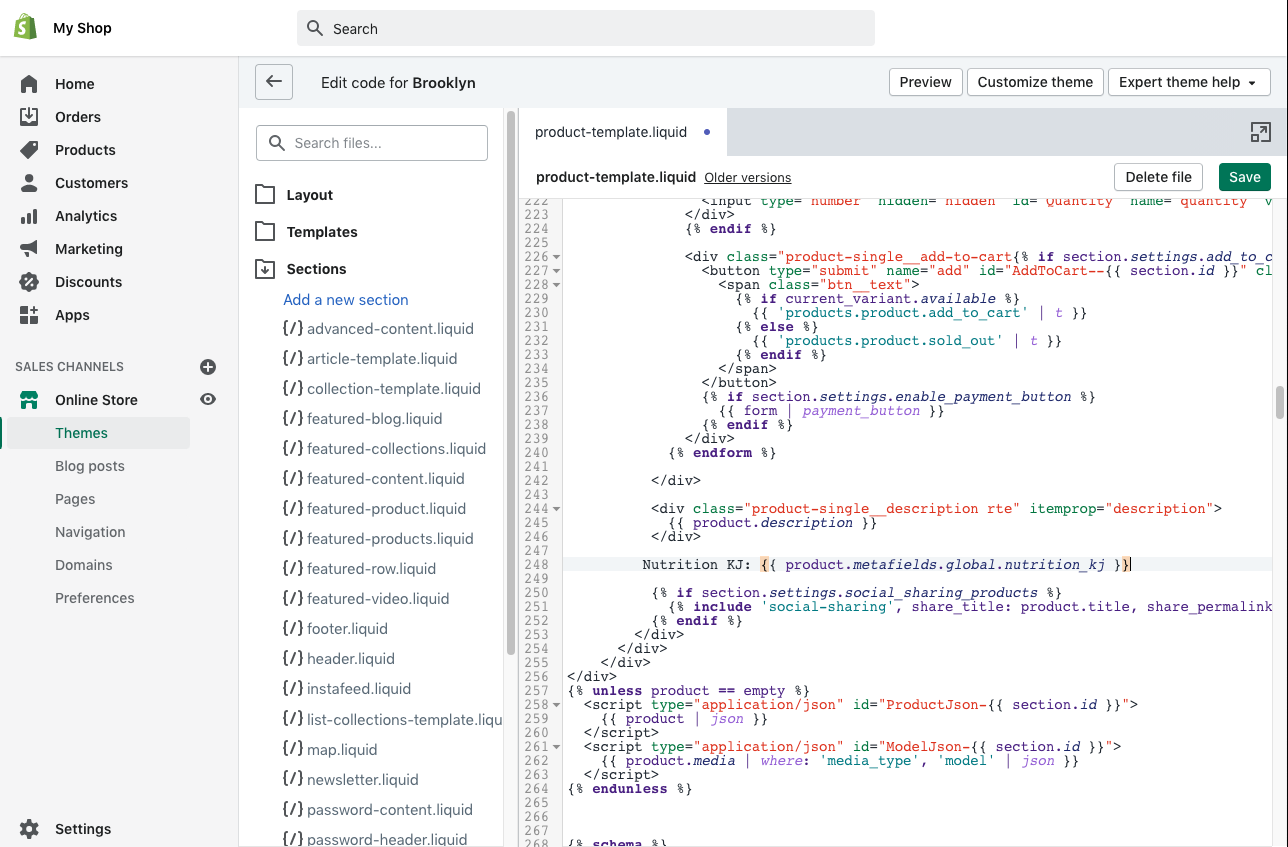Go to Discounts page
1288x847 pixels.
88,282
